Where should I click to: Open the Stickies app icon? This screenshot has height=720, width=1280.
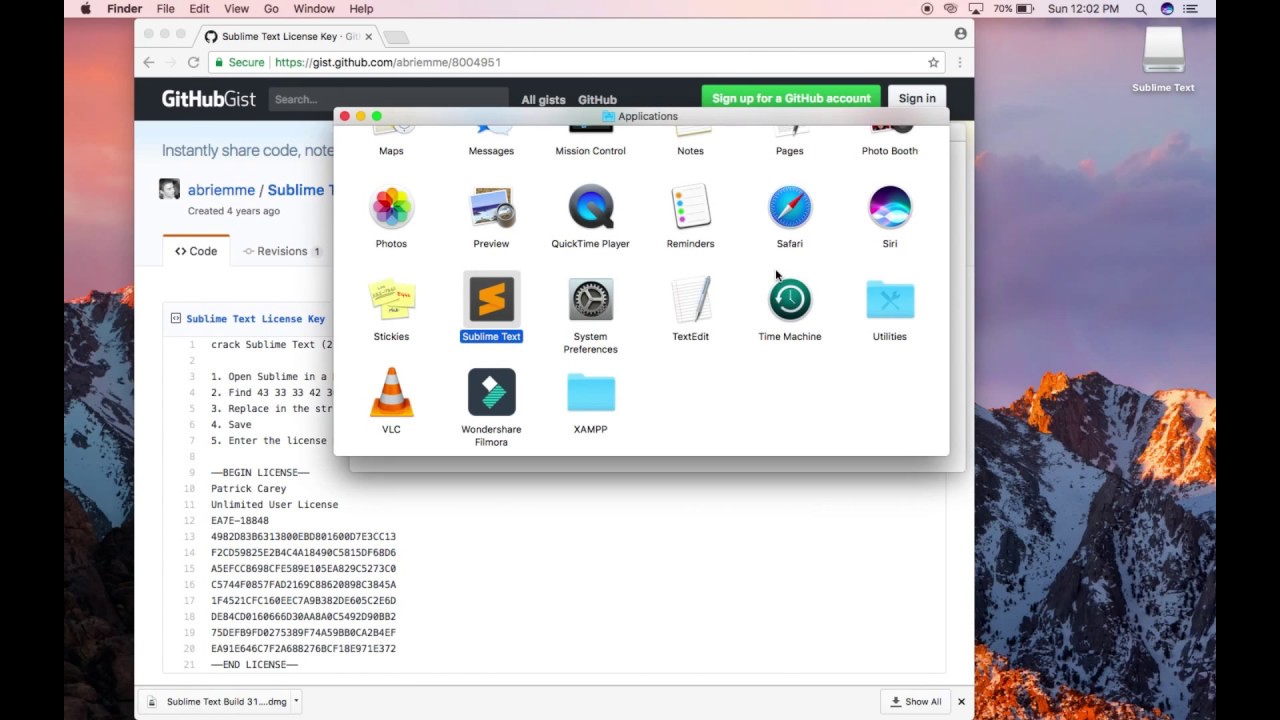pyautogui.click(x=391, y=300)
